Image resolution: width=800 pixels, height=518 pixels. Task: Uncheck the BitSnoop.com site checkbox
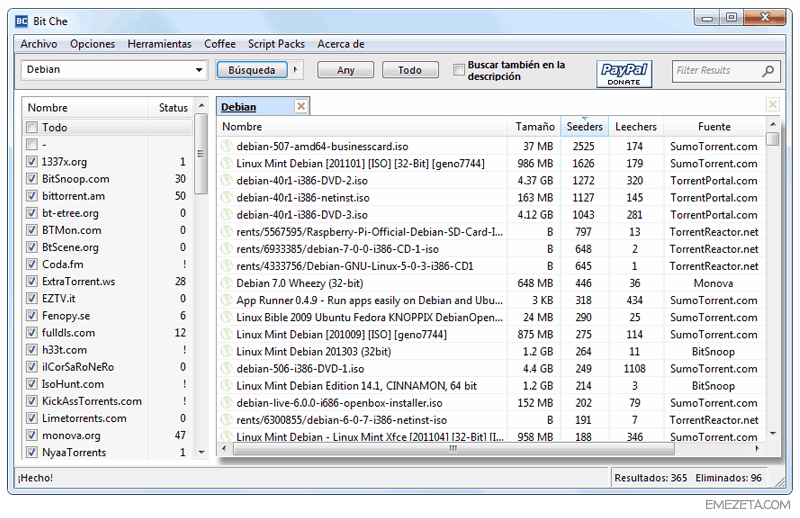pyautogui.click(x=32, y=179)
